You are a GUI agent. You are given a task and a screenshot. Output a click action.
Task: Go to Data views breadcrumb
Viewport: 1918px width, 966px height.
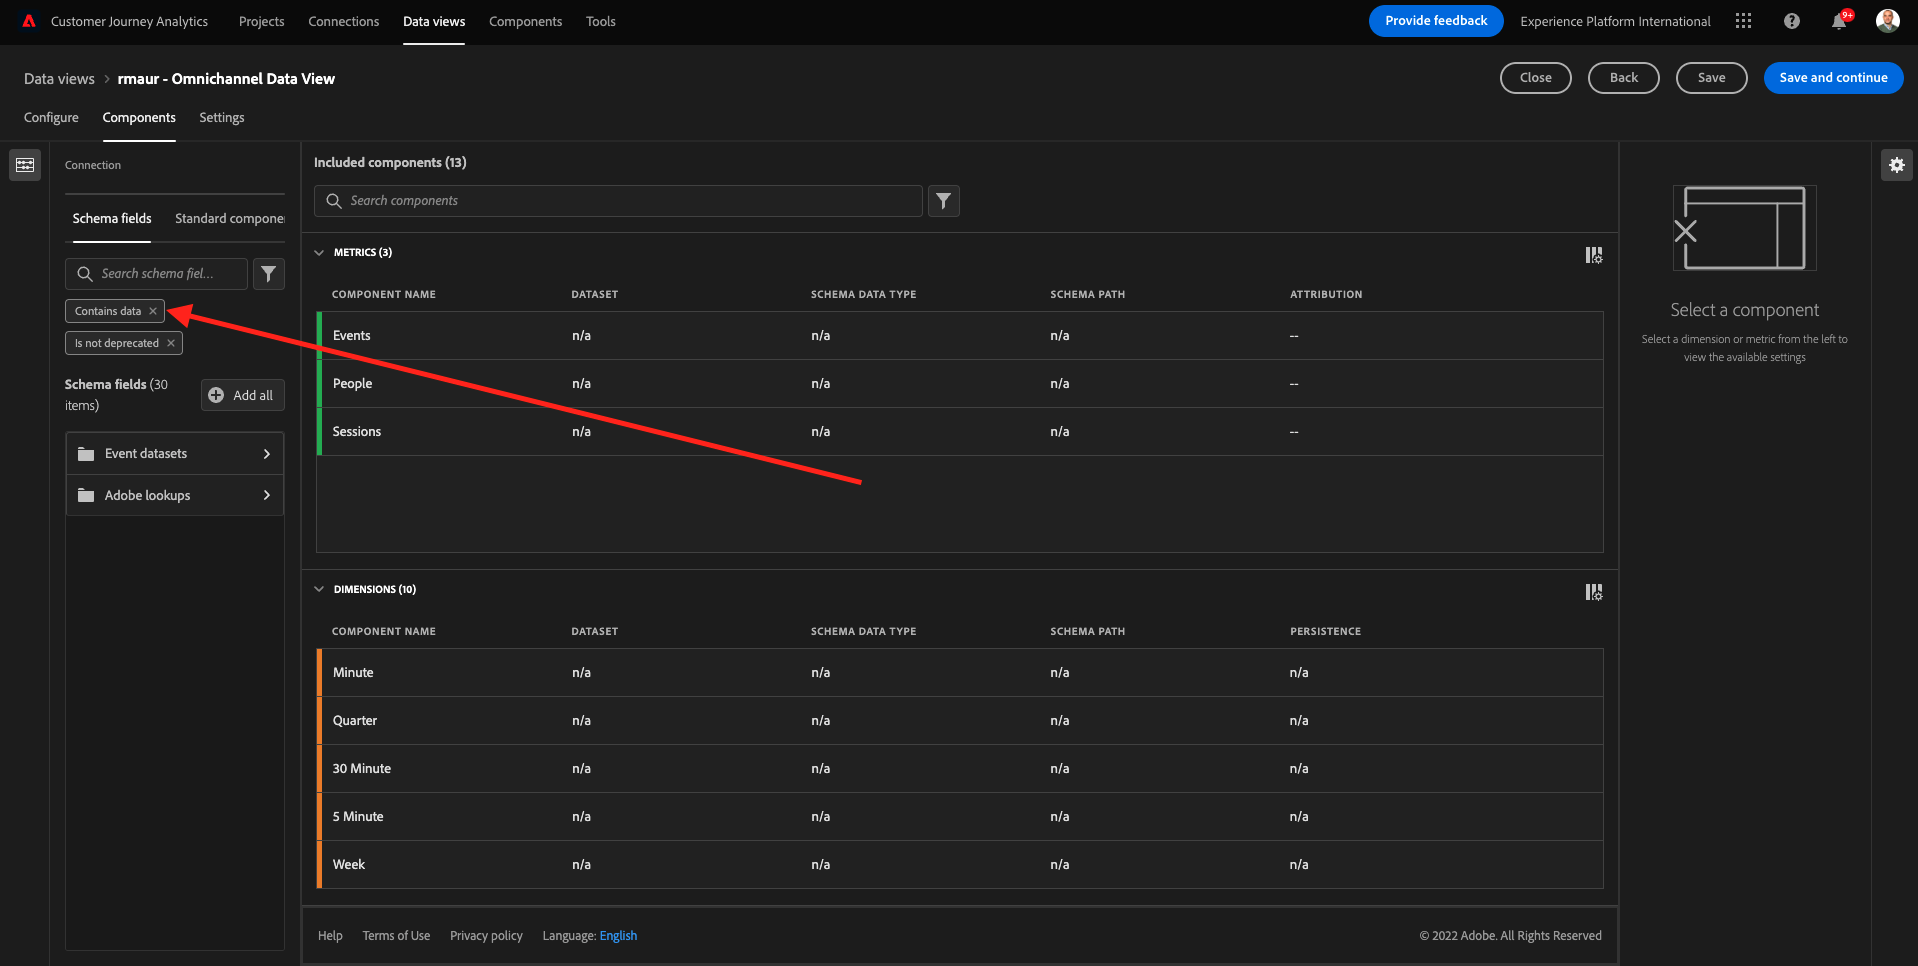pos(59,79)
